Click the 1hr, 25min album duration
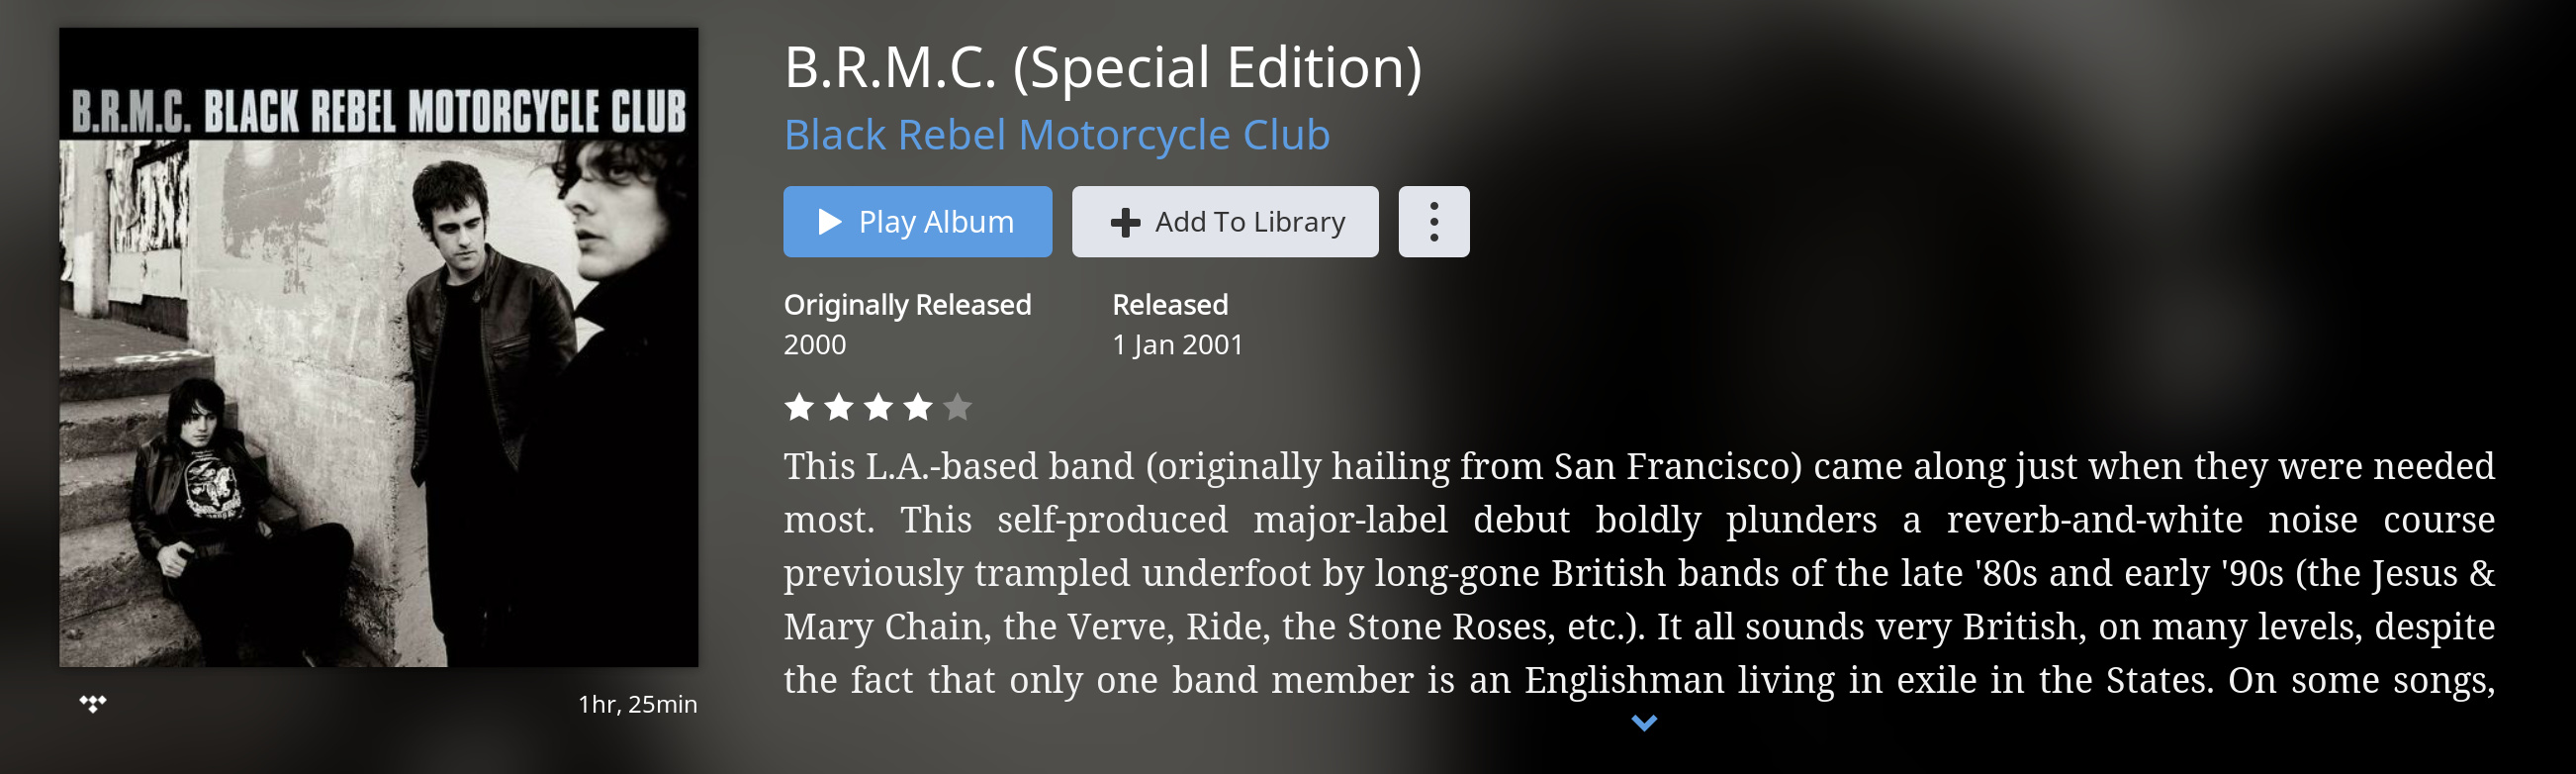Screen dimensions: 2576x774 (637, 704)
